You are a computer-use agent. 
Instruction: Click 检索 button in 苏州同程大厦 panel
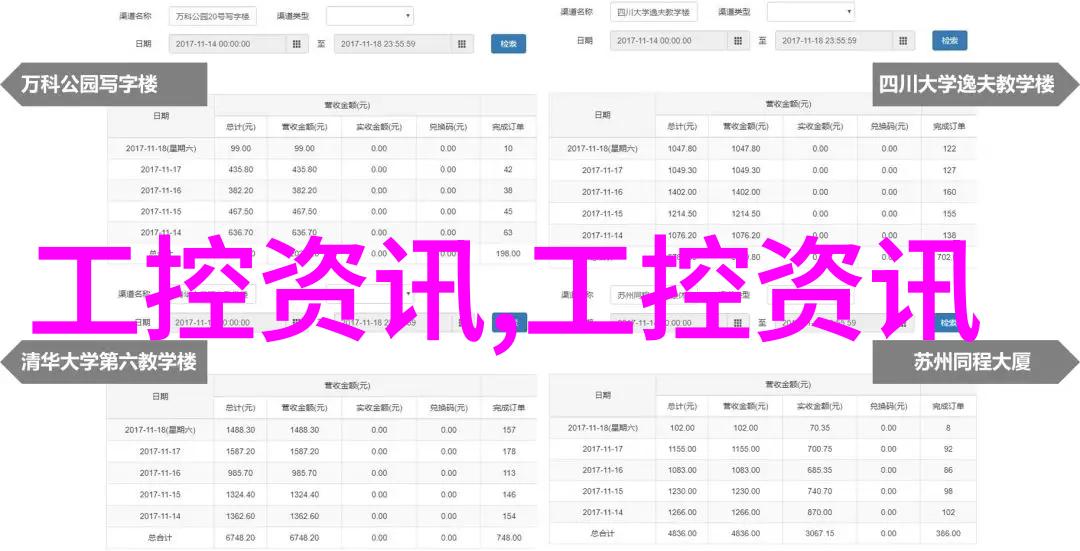click(x=950, y=322)
